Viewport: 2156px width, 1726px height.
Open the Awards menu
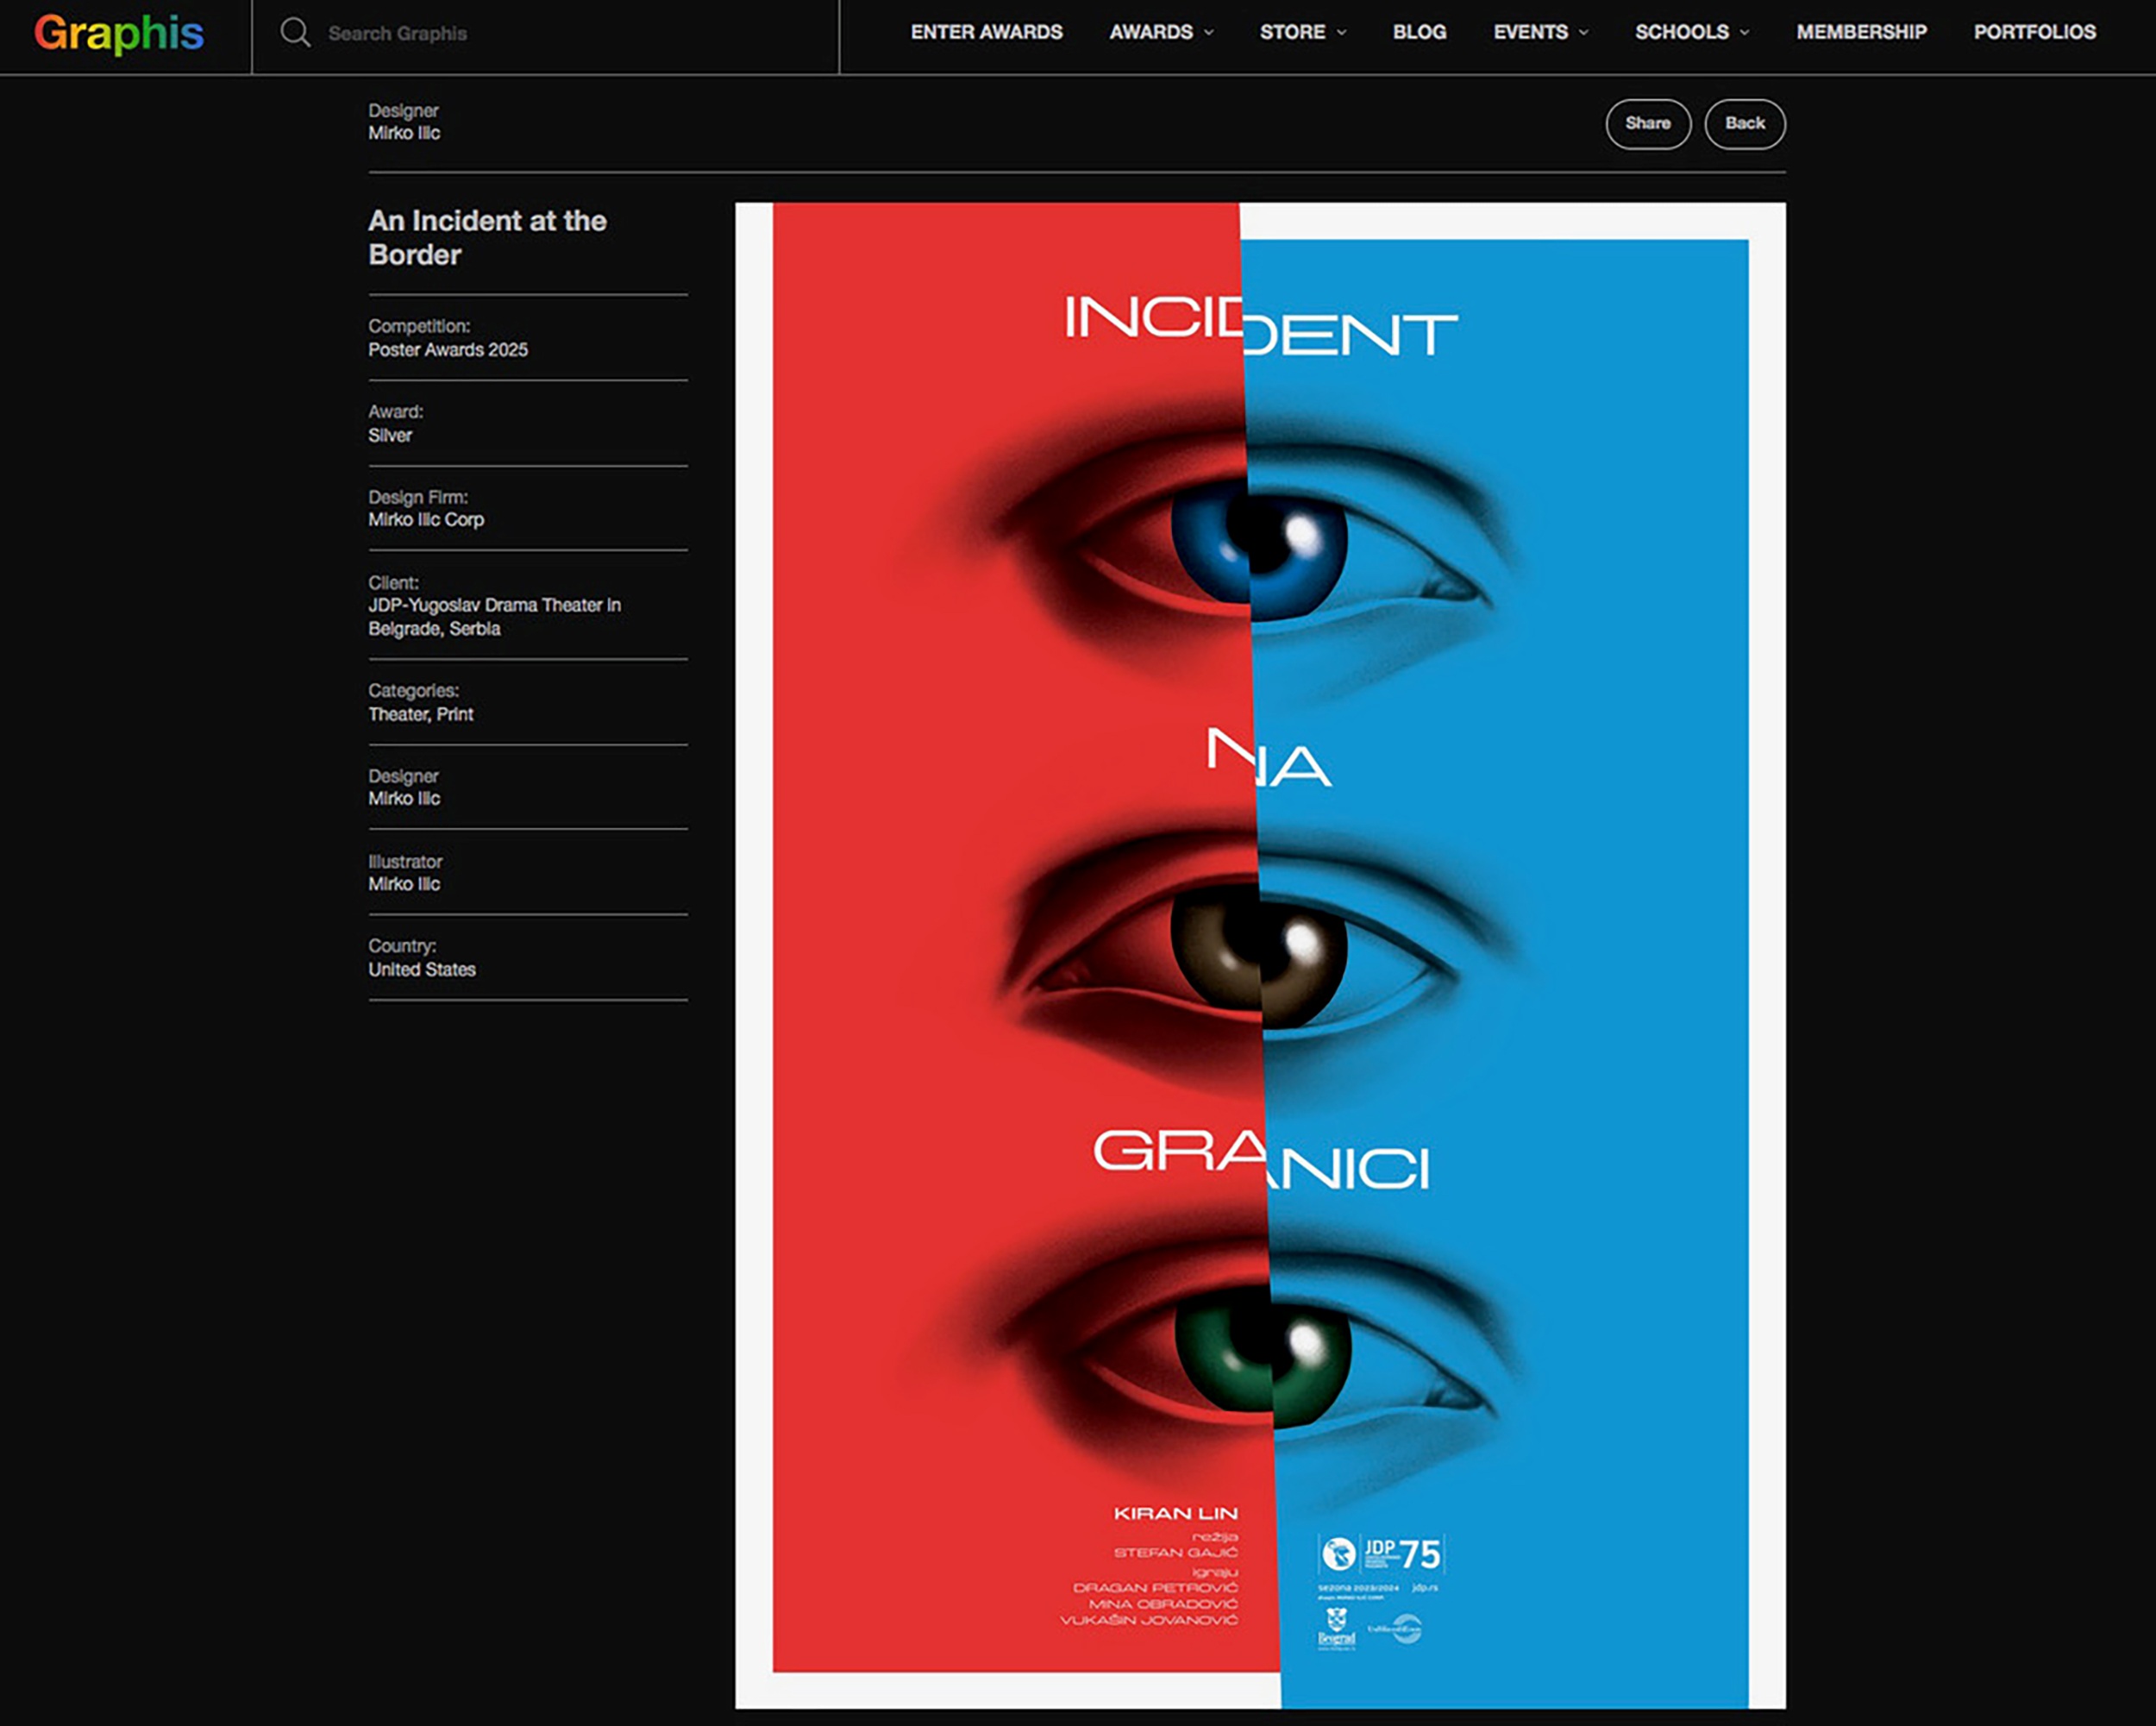pos(1150,32)
